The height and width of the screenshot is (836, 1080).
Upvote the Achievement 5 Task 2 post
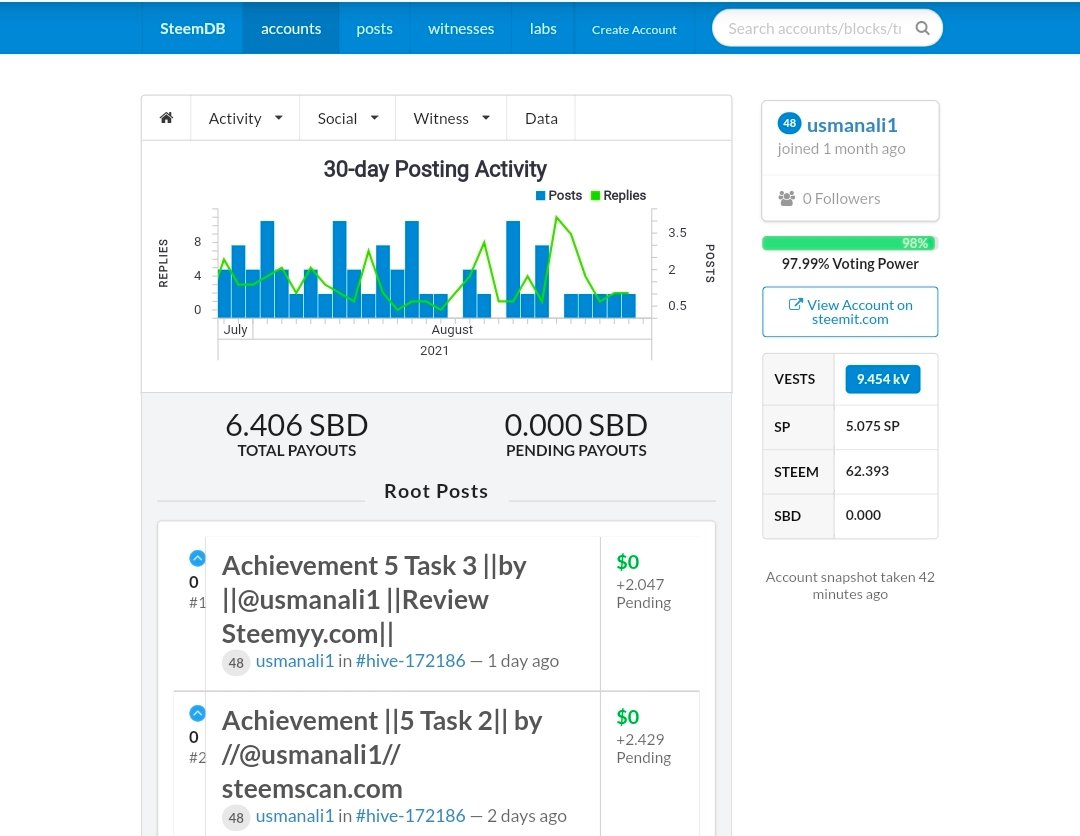[197, 713]
